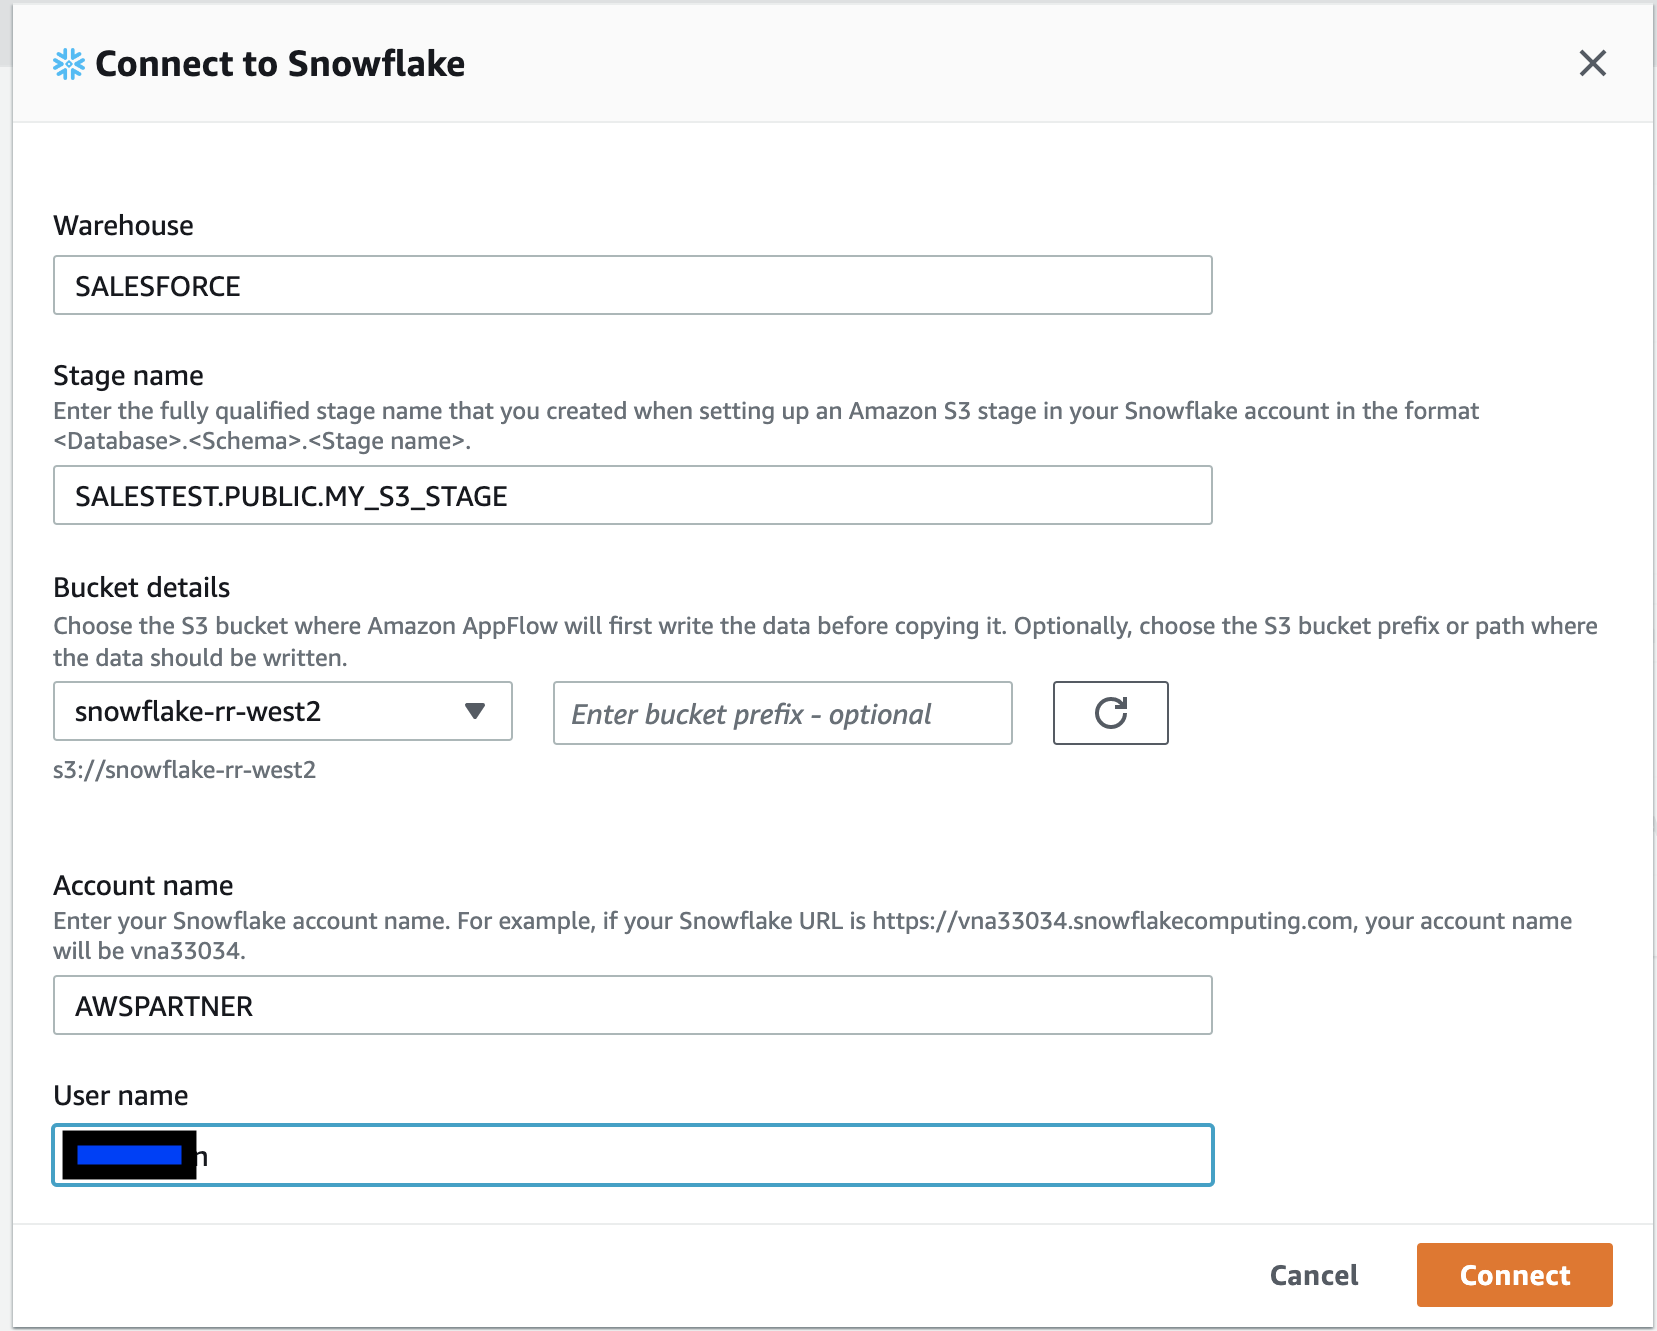This screenshot has width=1657, height=1331.
Task: Click the Warehouse field label
Action: pos(123,226)
